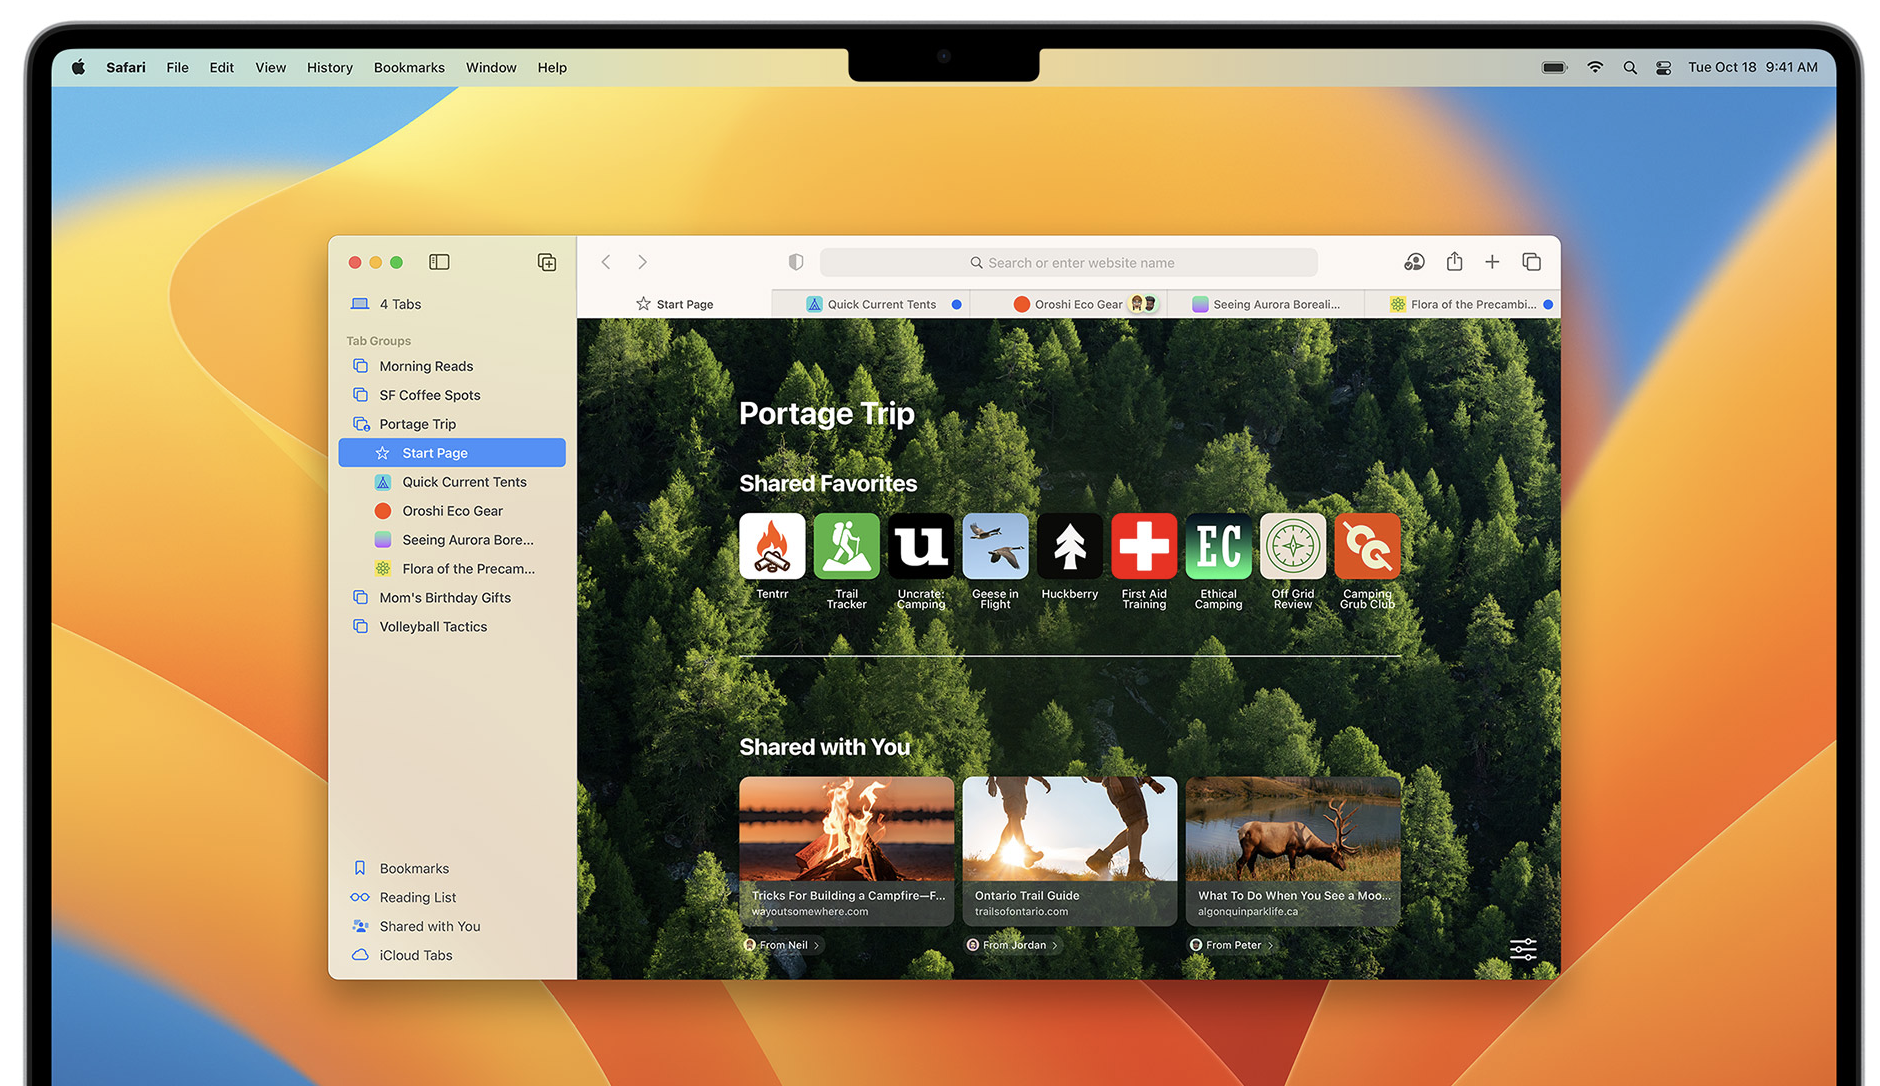Viewport: 1880px width, 1086px height.
Task: Select Start Page in sidebar
Action: 452,453
